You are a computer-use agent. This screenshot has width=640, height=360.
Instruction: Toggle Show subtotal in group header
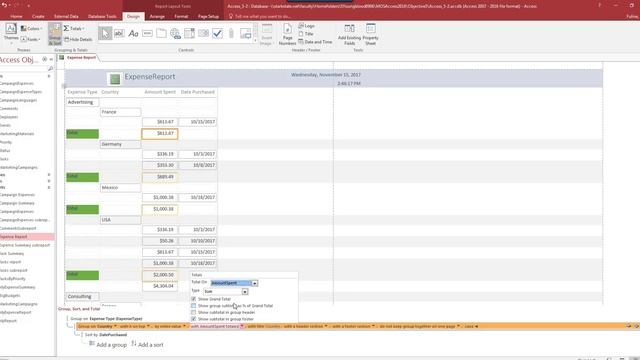193,312
